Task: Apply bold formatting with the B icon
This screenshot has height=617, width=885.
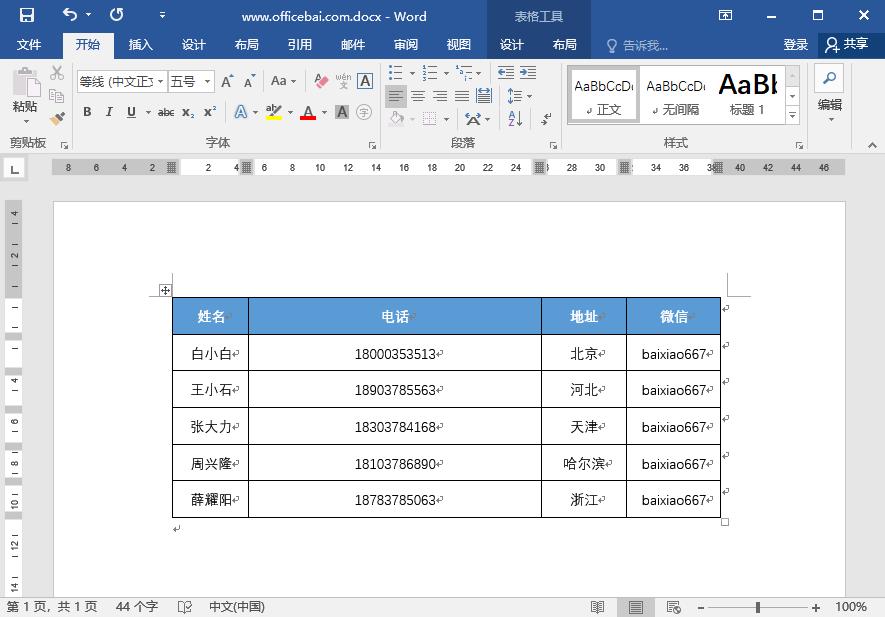Action: click(88, 111)
